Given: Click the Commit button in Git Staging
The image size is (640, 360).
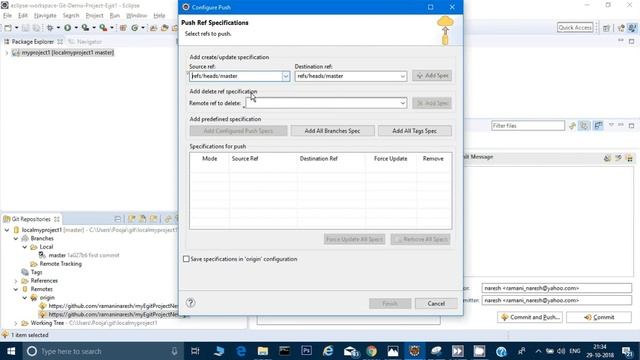Looking at the screenshot, I should click(599, 317).
